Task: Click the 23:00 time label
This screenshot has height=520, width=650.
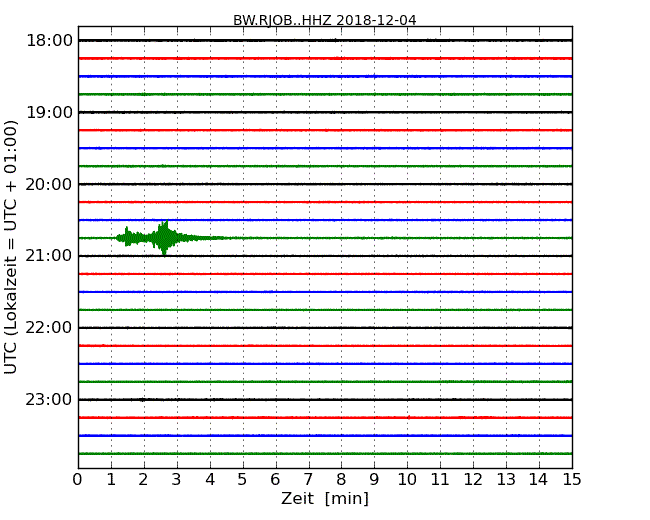Action: point(49,399)
